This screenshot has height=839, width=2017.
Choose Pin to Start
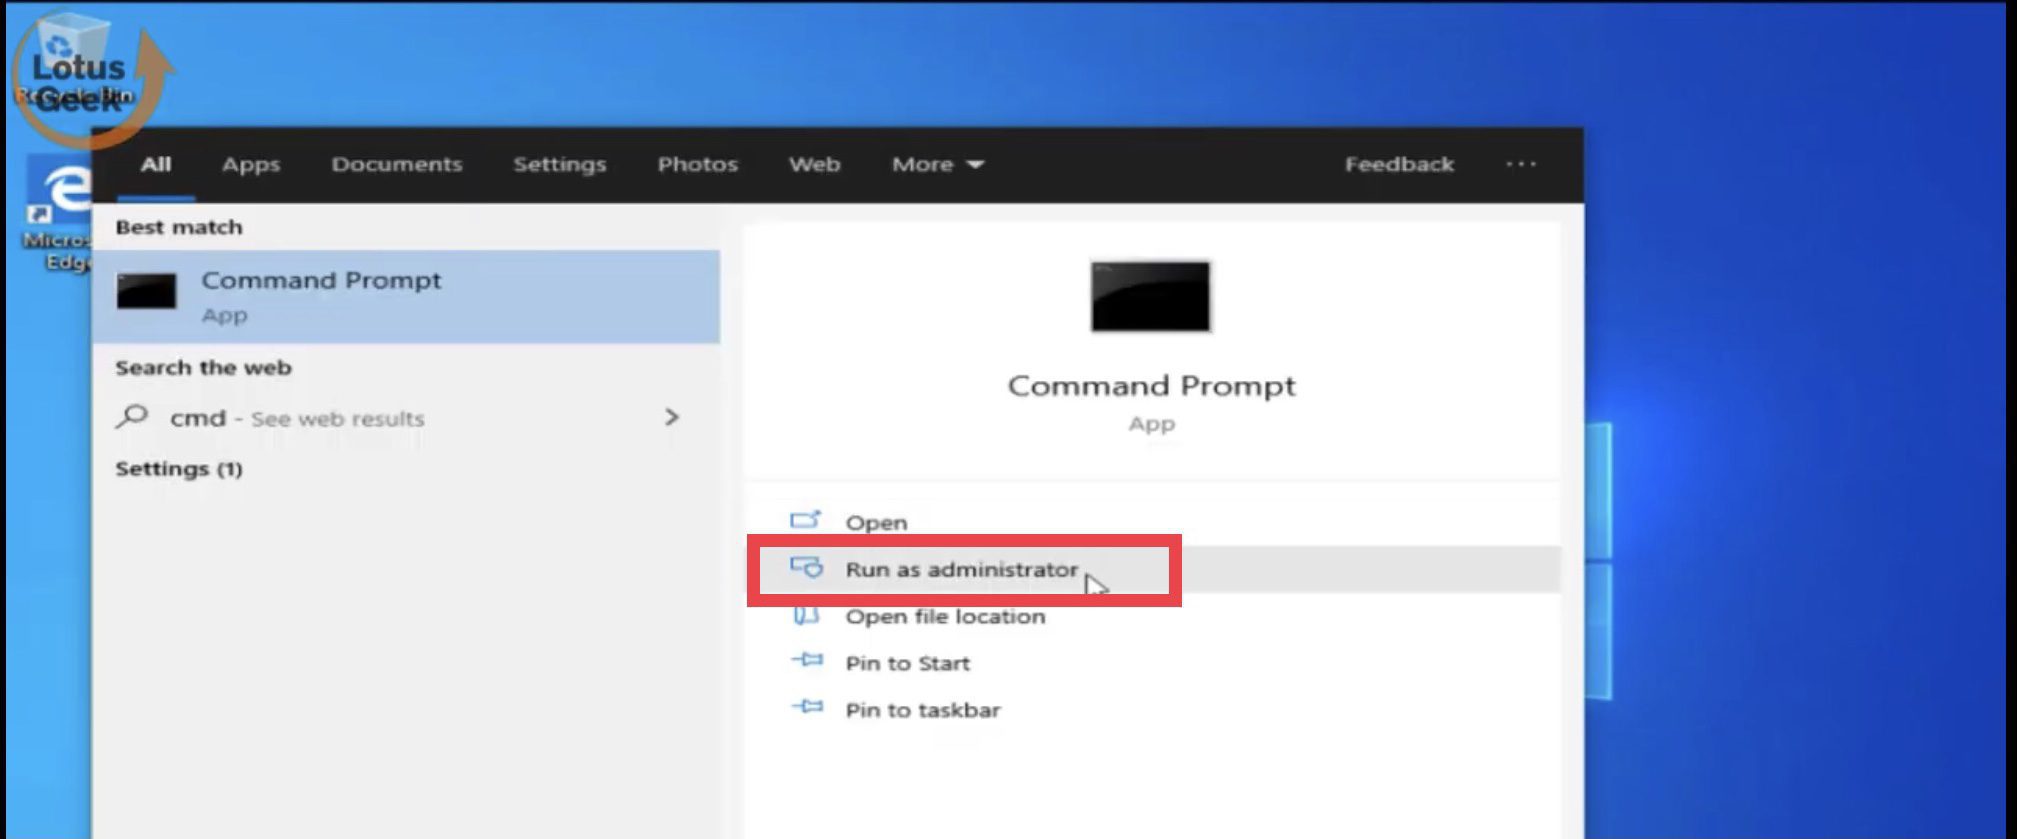(x=1153, y=663)
